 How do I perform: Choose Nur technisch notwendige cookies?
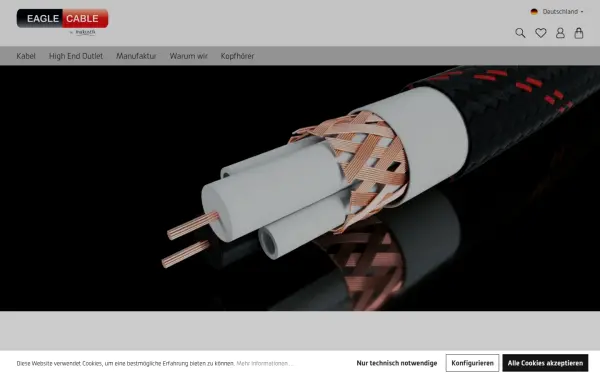point(397,363)
